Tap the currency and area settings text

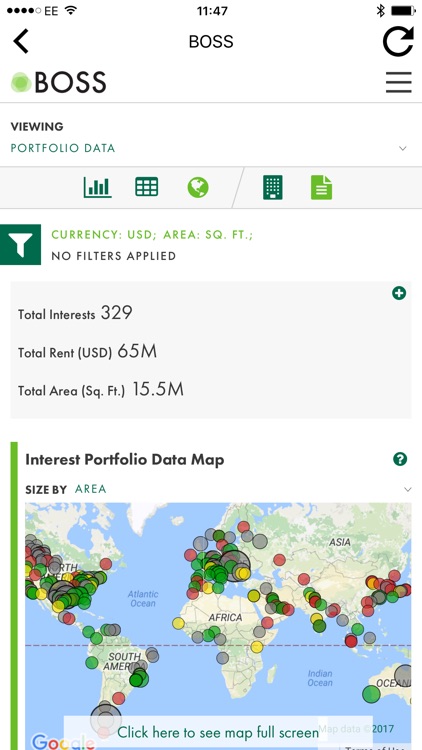pyautogui.click(x=152, y=235)
